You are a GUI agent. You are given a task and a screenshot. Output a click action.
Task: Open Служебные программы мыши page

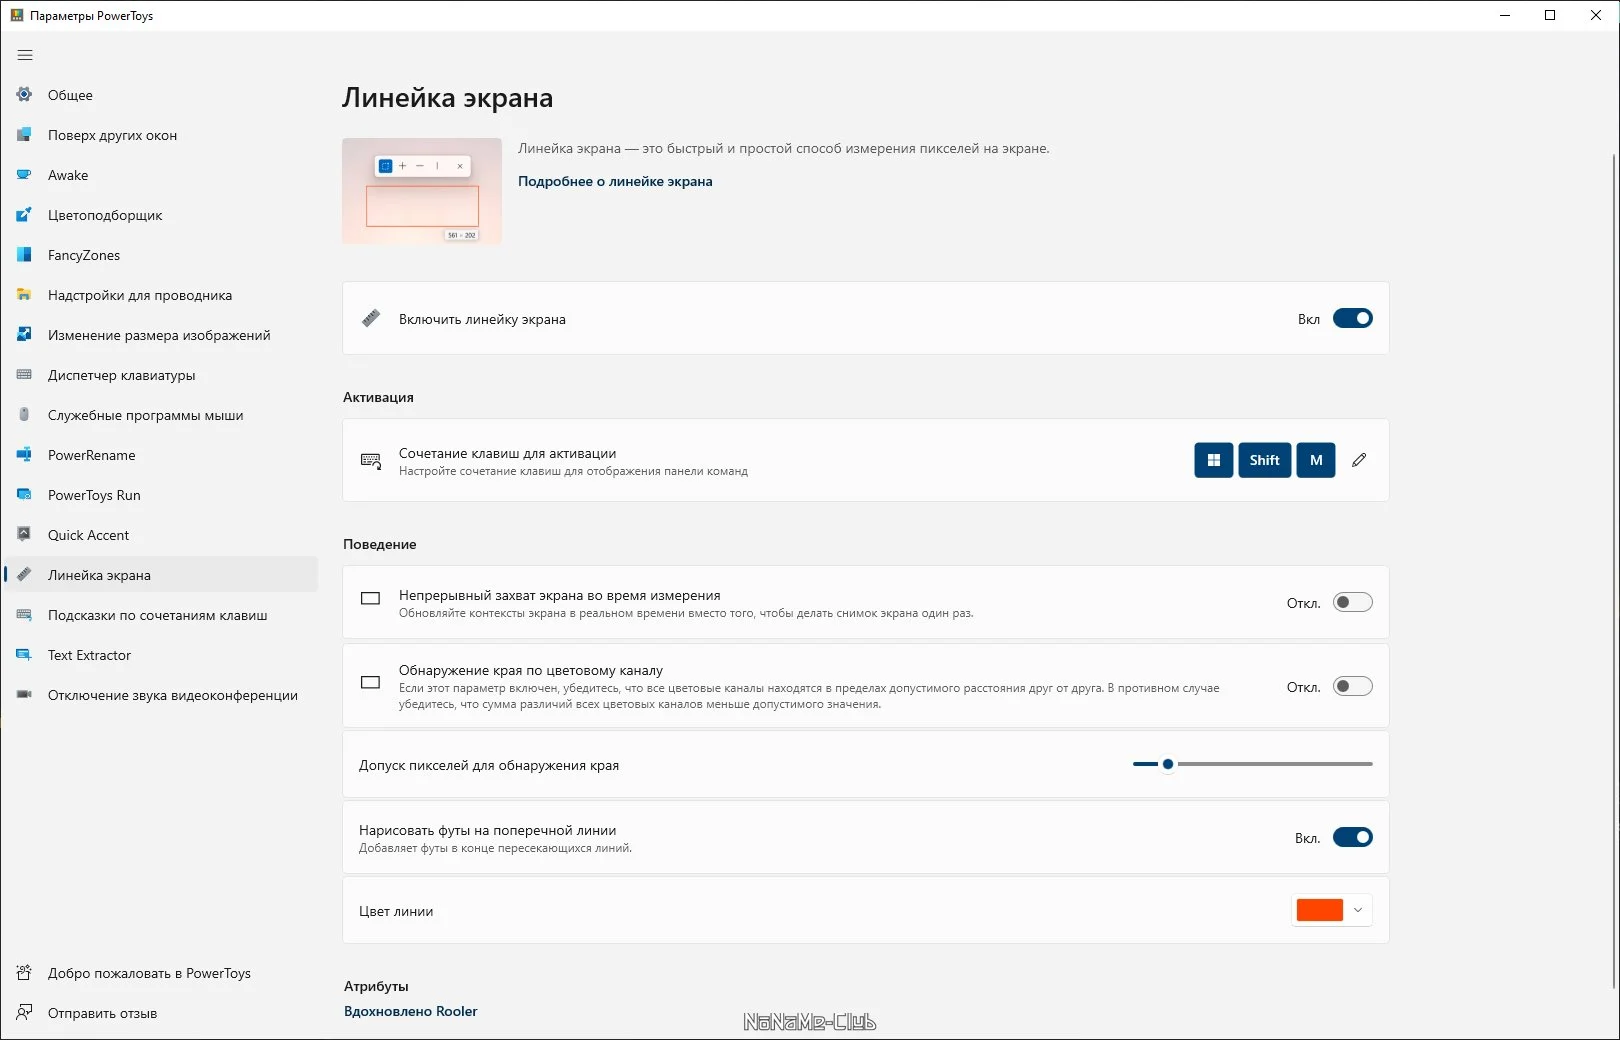tap(162, 415)
